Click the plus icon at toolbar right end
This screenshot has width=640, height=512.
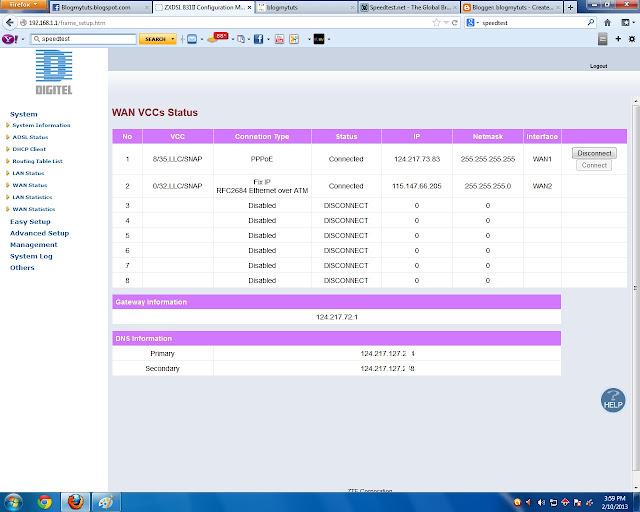click(618, 39)
